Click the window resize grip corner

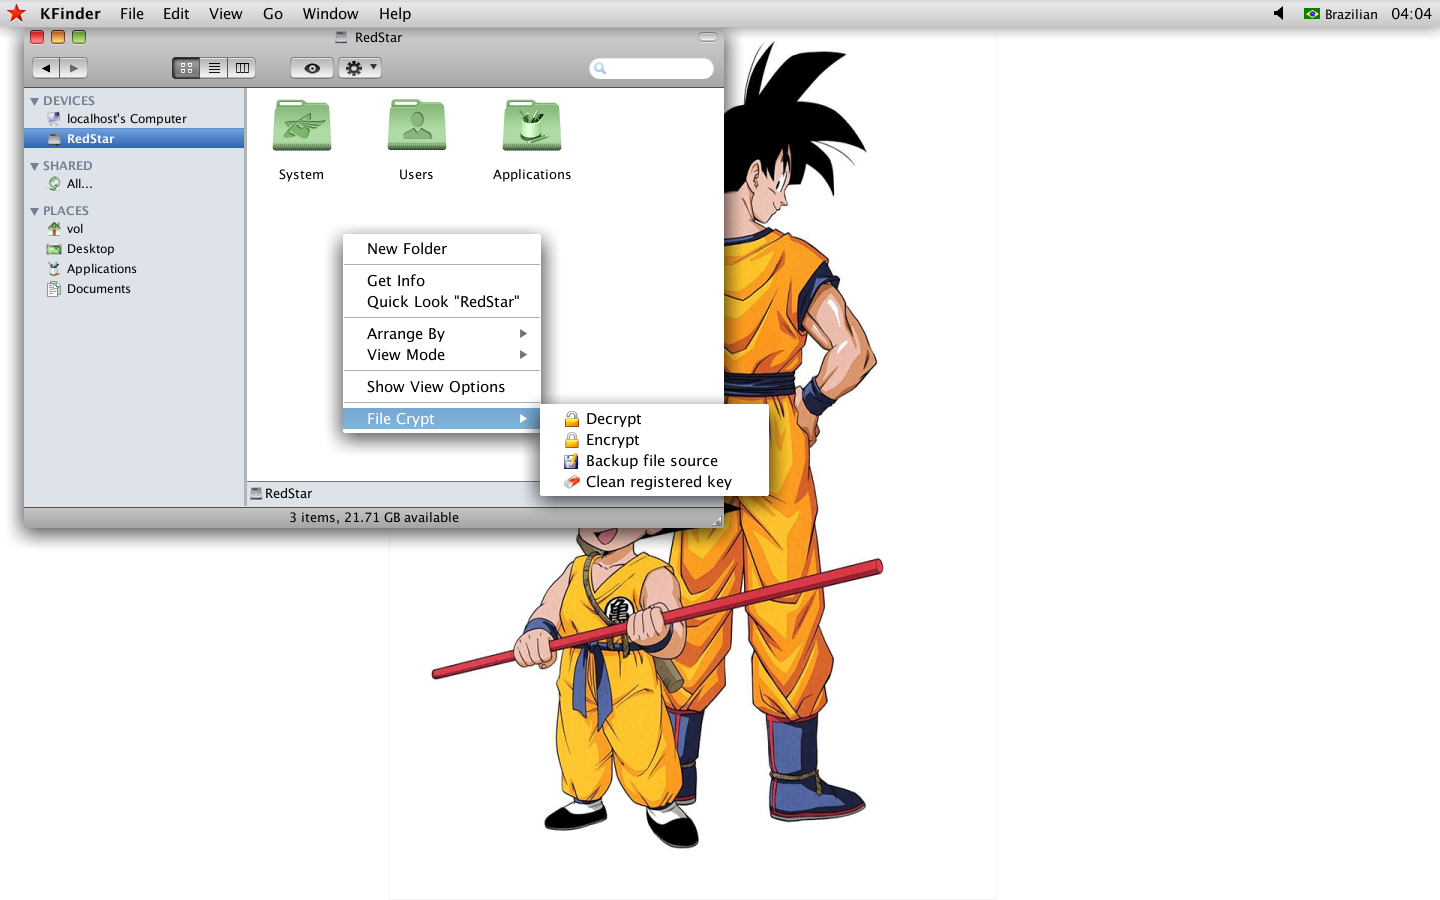(x=717, y=521)
